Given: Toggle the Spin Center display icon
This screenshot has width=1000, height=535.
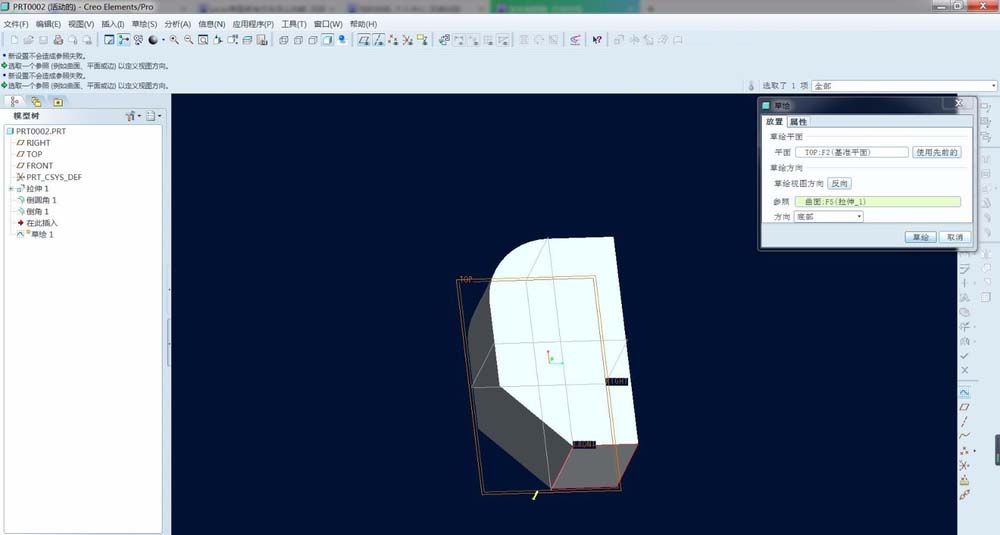Looking at the screenshot, I should click(124, 40).
